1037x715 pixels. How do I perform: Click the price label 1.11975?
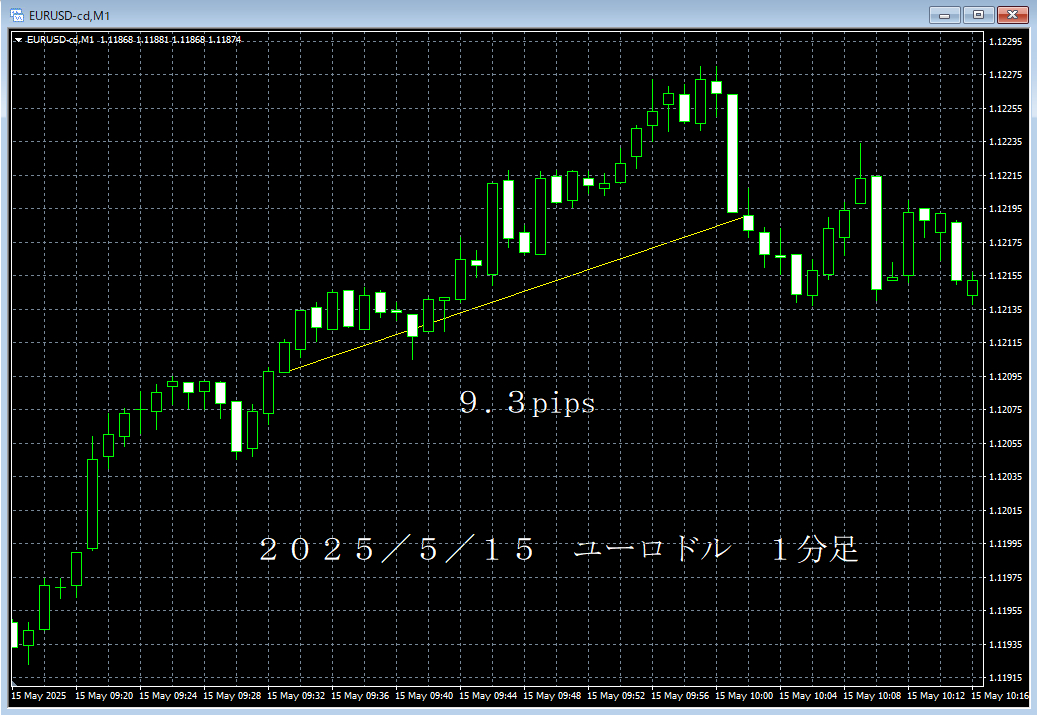click(1005, 578)
